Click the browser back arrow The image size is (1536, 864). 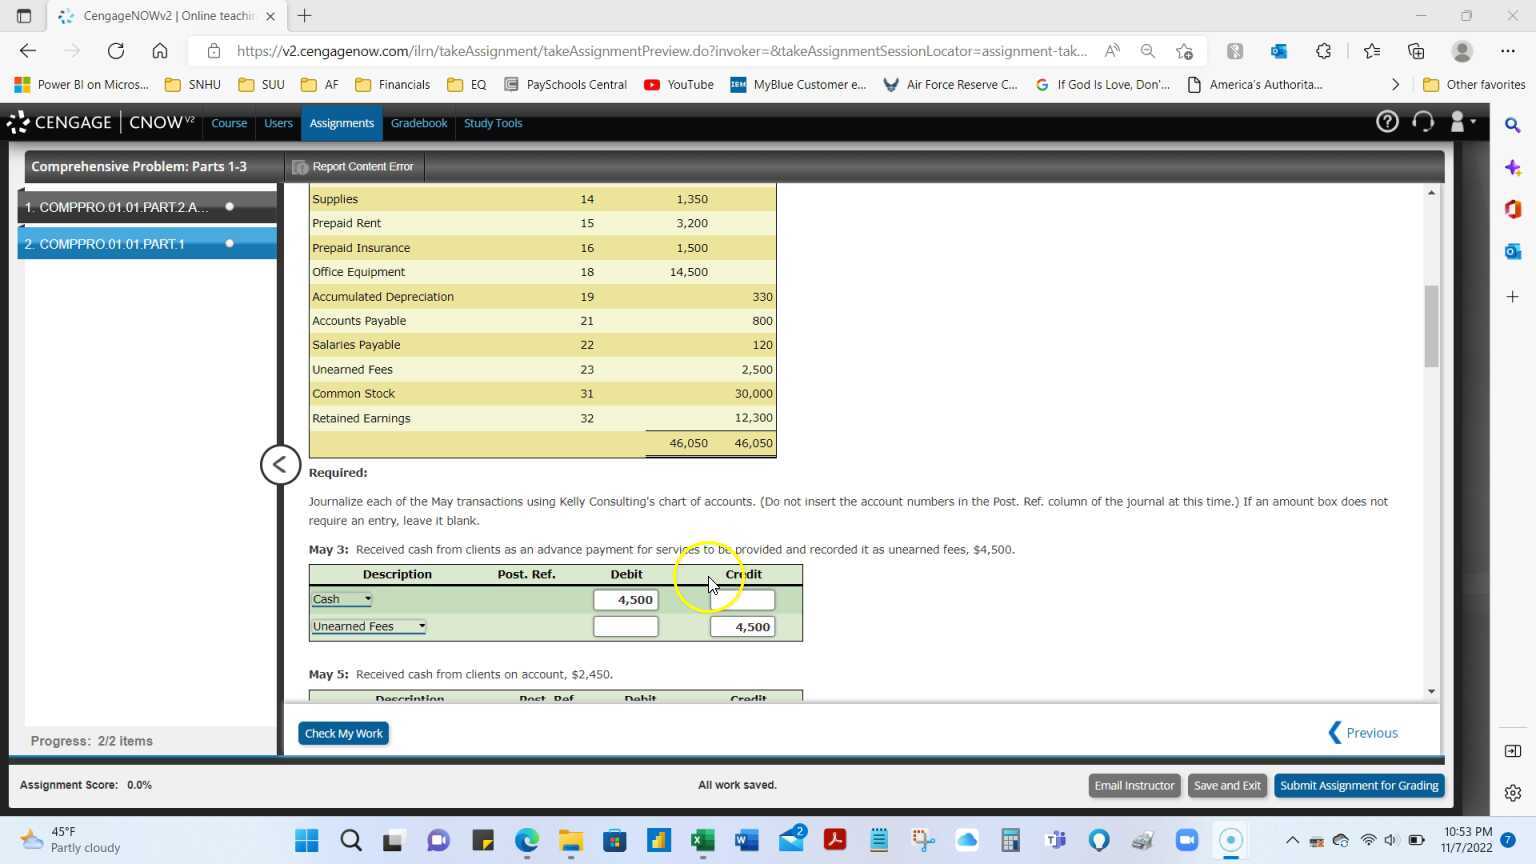tap(28, 51)
